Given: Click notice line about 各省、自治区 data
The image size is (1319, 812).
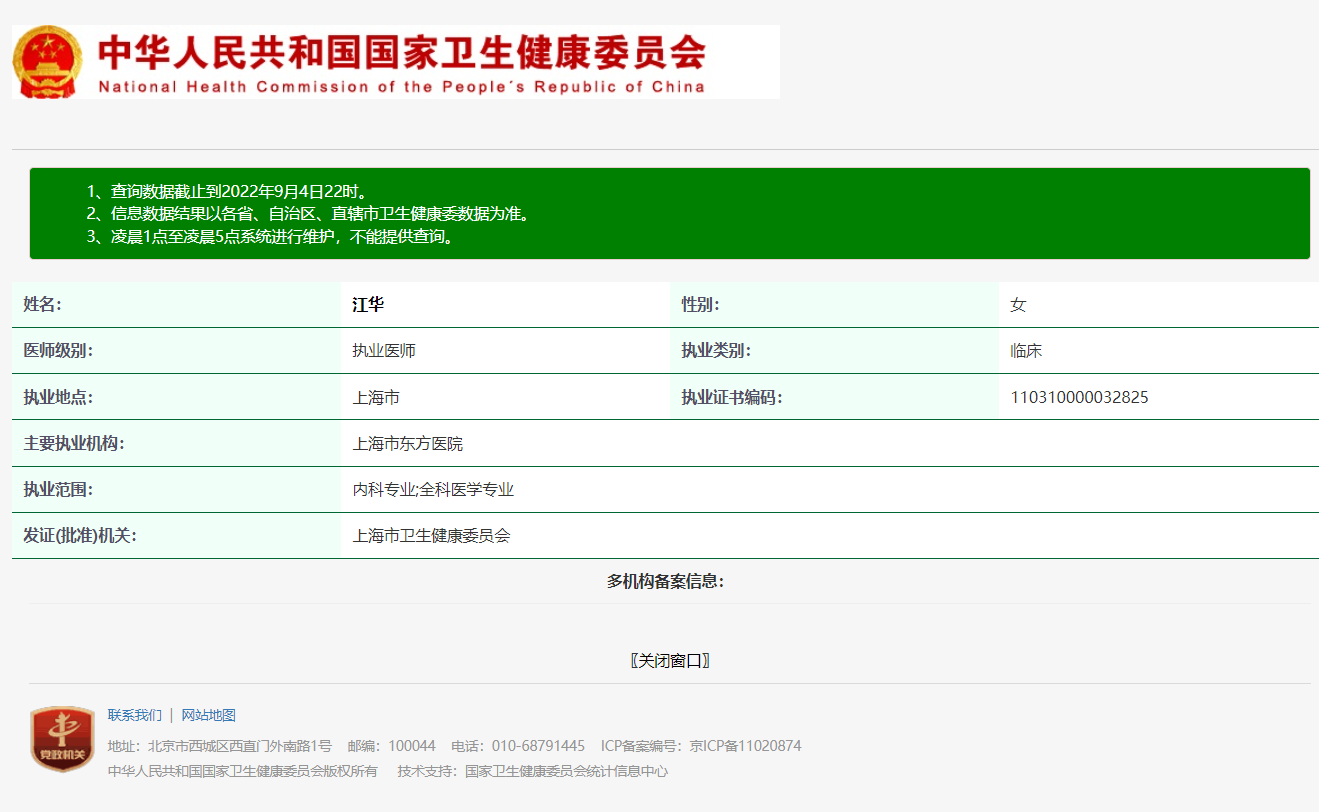Looking at the screenshot, I should coord(308,214).
